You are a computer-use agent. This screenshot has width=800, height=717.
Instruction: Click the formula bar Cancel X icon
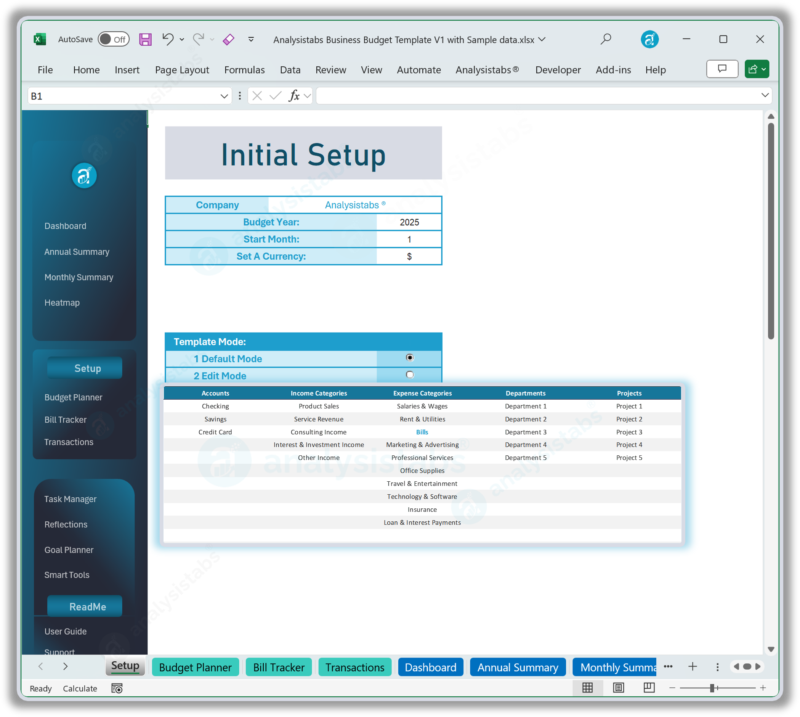tap(257, 96)
